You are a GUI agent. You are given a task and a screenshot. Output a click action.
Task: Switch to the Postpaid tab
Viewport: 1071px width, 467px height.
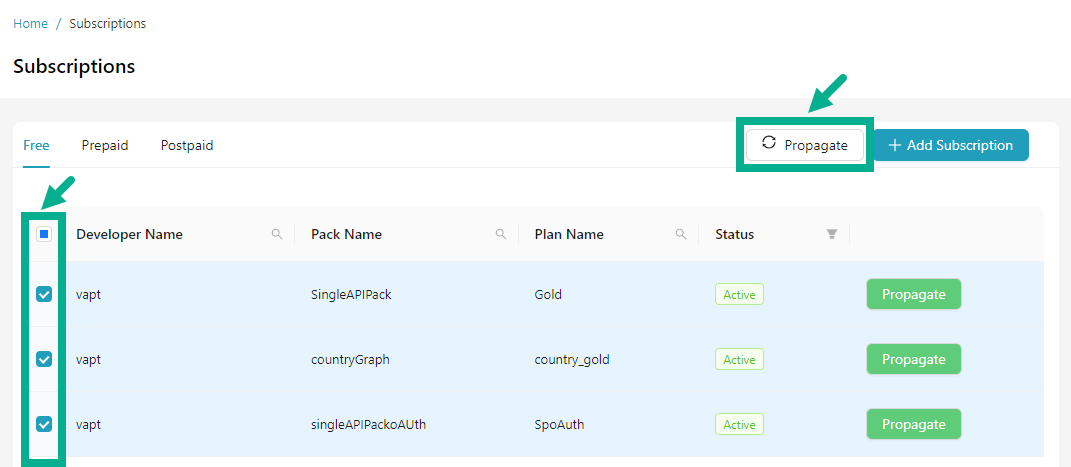pos(187,145)
